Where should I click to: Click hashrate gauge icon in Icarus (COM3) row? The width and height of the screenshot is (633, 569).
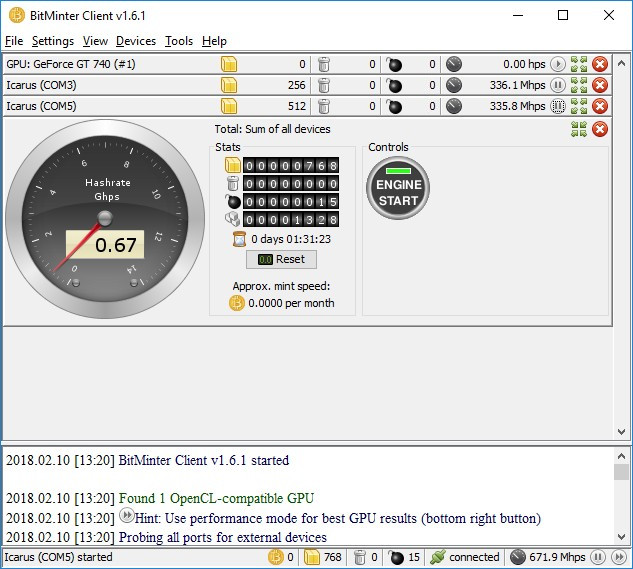click(454, 85)
